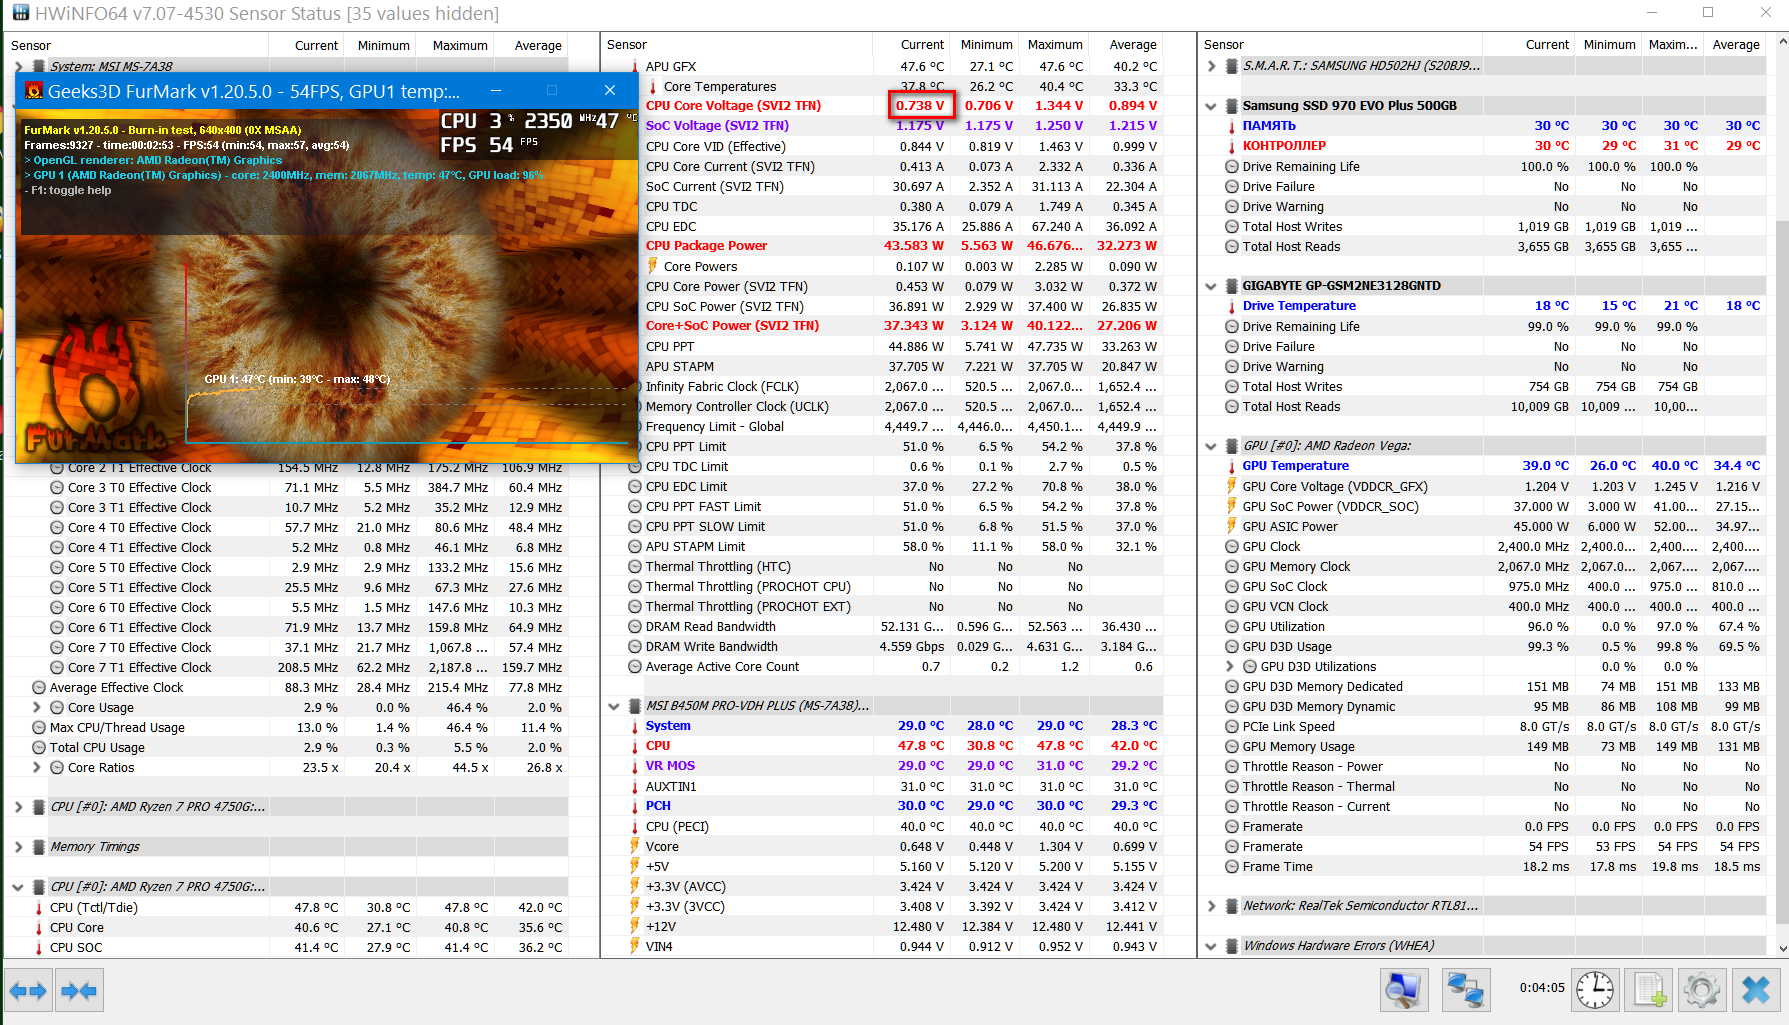
Task: Click thermometer icon beside CPU (Tctl/Tdie)
Action: coord(39,908)
